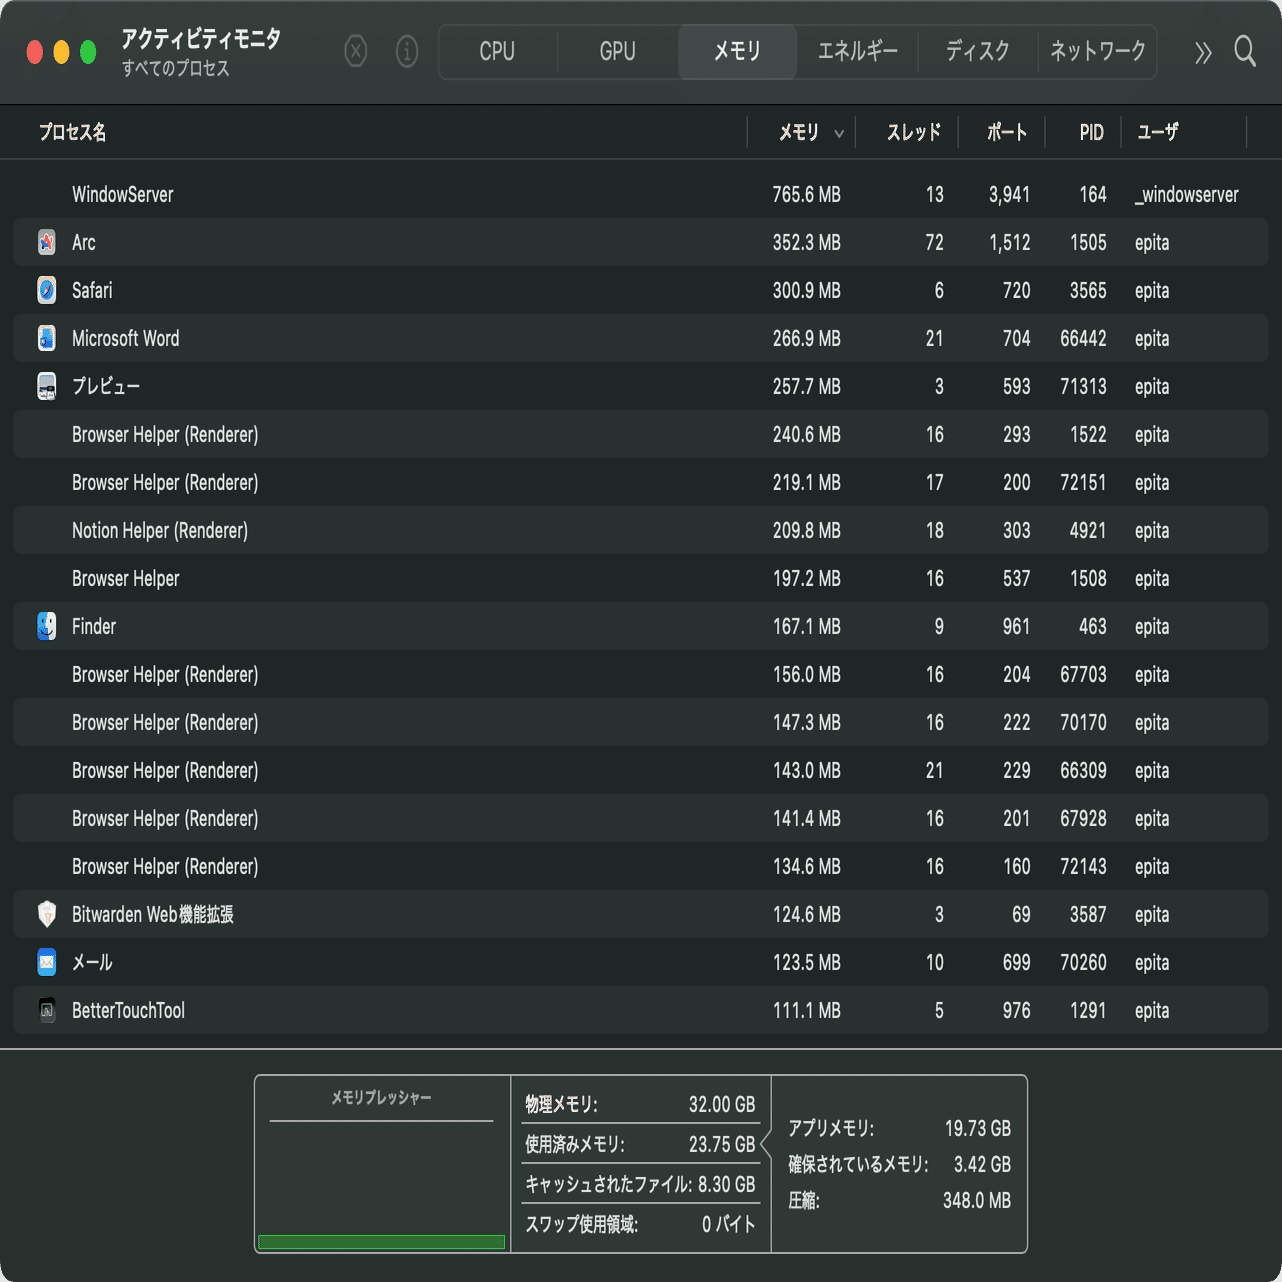Click the アクティビティモニタ window title

(201, 39)
